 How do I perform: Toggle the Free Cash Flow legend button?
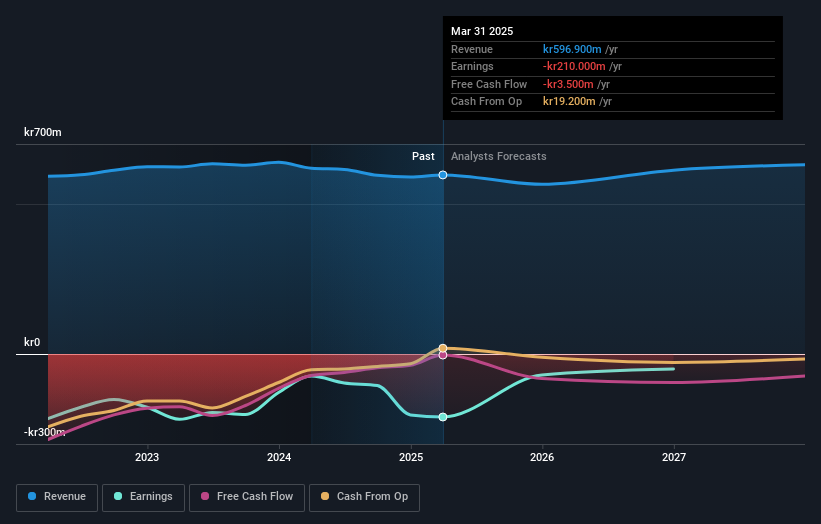(247, 497)
